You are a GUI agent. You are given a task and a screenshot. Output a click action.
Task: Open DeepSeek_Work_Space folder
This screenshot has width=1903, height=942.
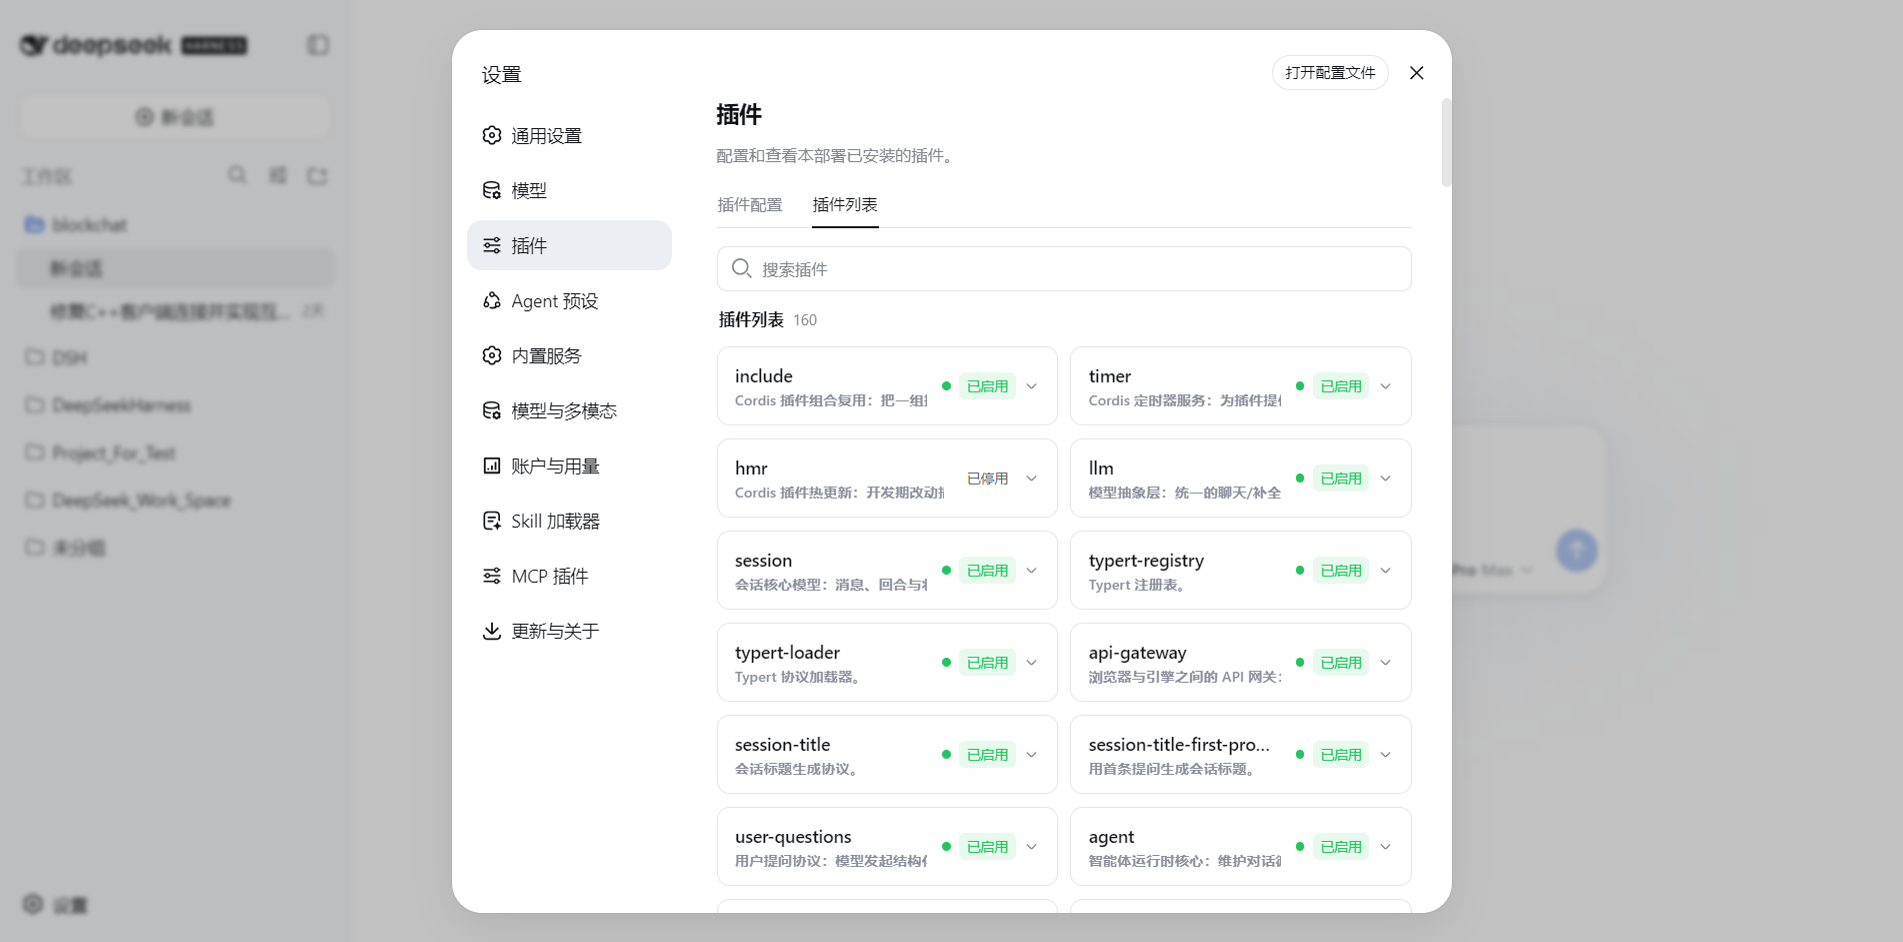coord(175,500)
